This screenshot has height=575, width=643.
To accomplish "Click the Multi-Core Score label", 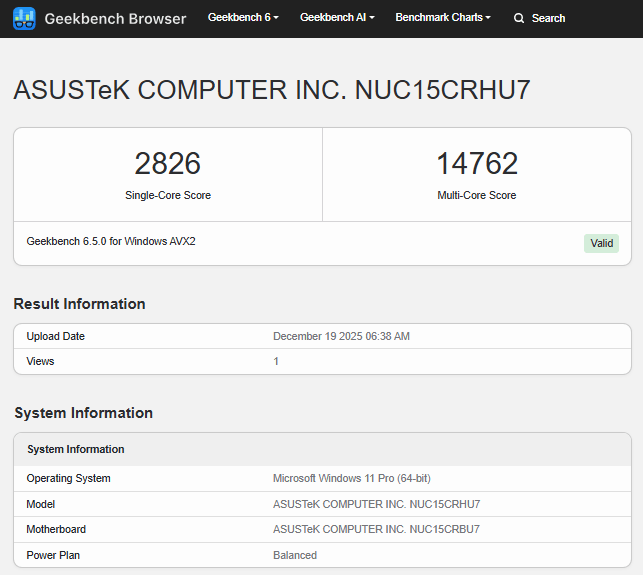I will tap(477, 195).
